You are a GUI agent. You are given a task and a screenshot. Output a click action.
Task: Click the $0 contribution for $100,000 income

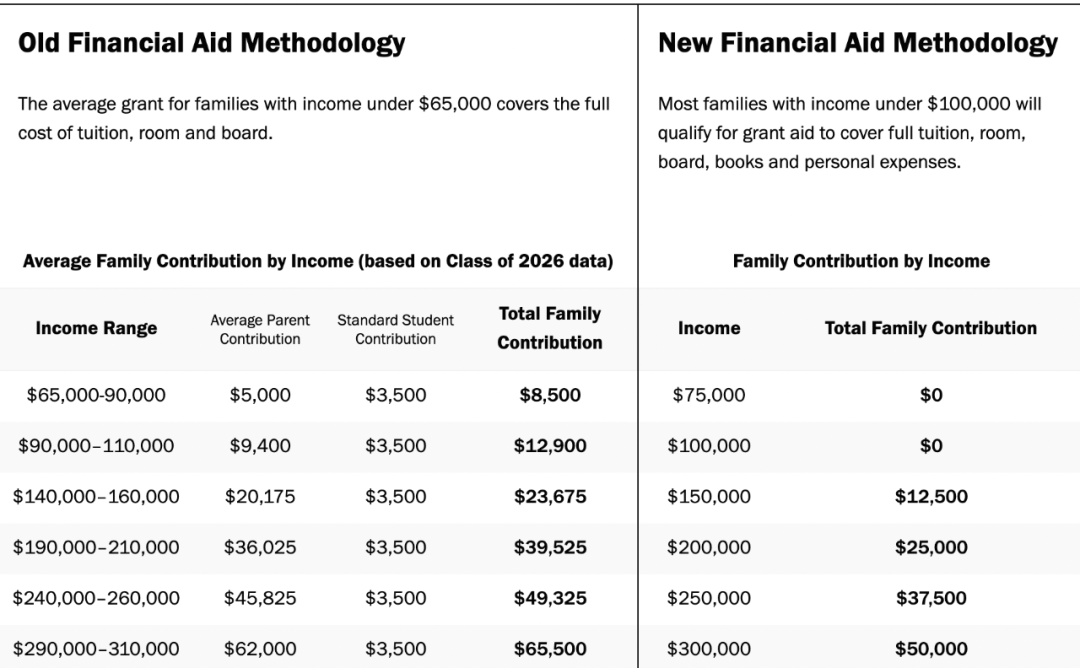click(x=931, y=446)
